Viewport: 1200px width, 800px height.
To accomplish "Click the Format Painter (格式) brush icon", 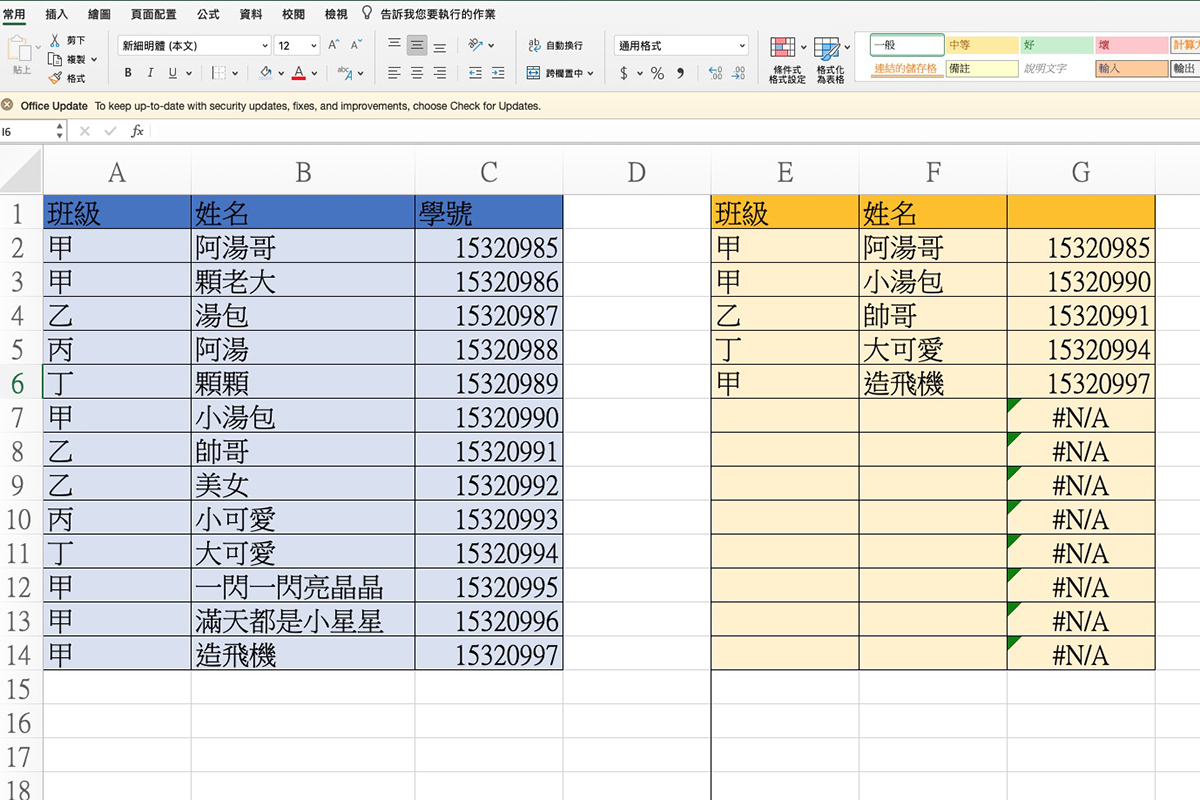I will point(56,75).
